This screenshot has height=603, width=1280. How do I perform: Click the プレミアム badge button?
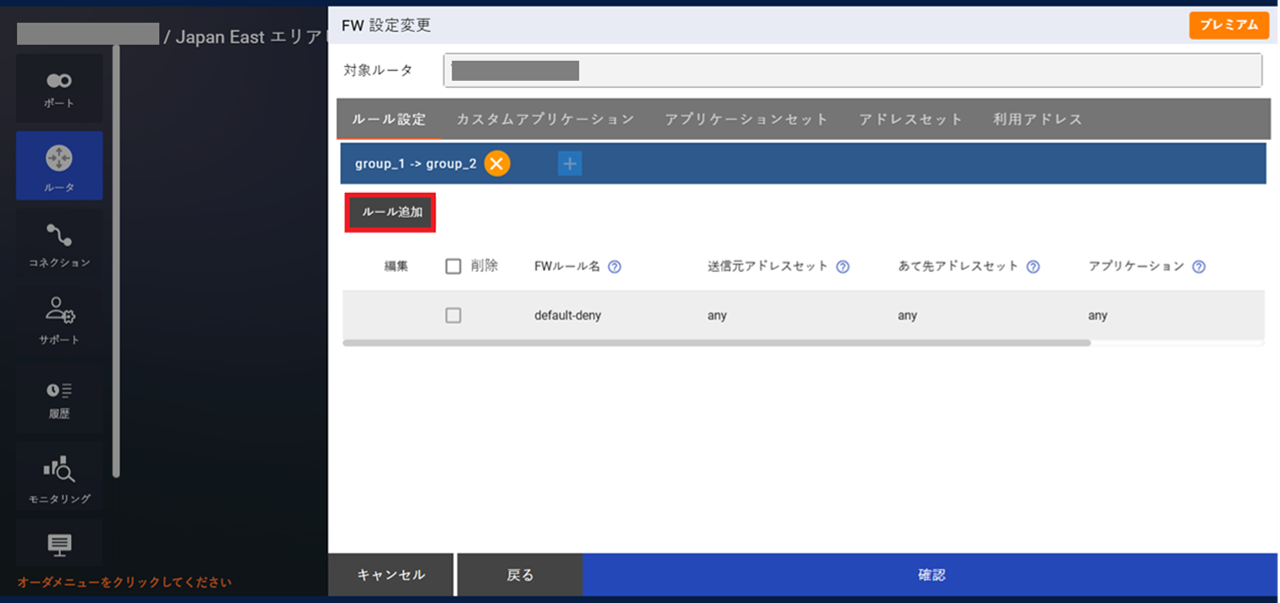pos(1228,25)
